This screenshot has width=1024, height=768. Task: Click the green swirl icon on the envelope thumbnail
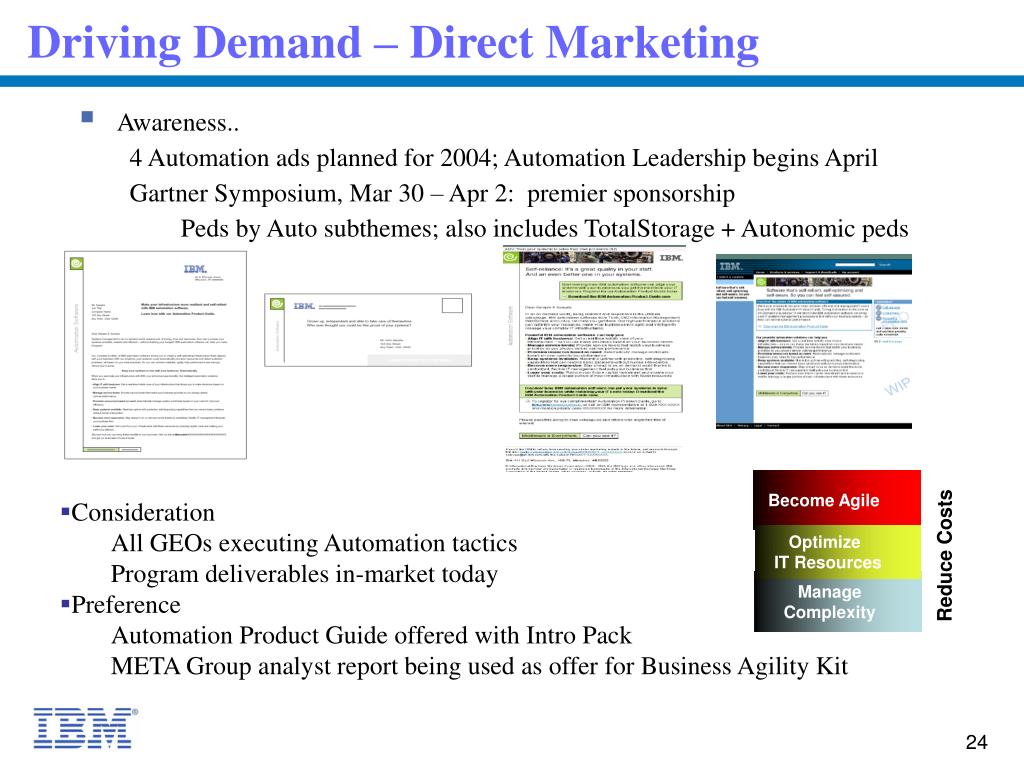point(278,304)
